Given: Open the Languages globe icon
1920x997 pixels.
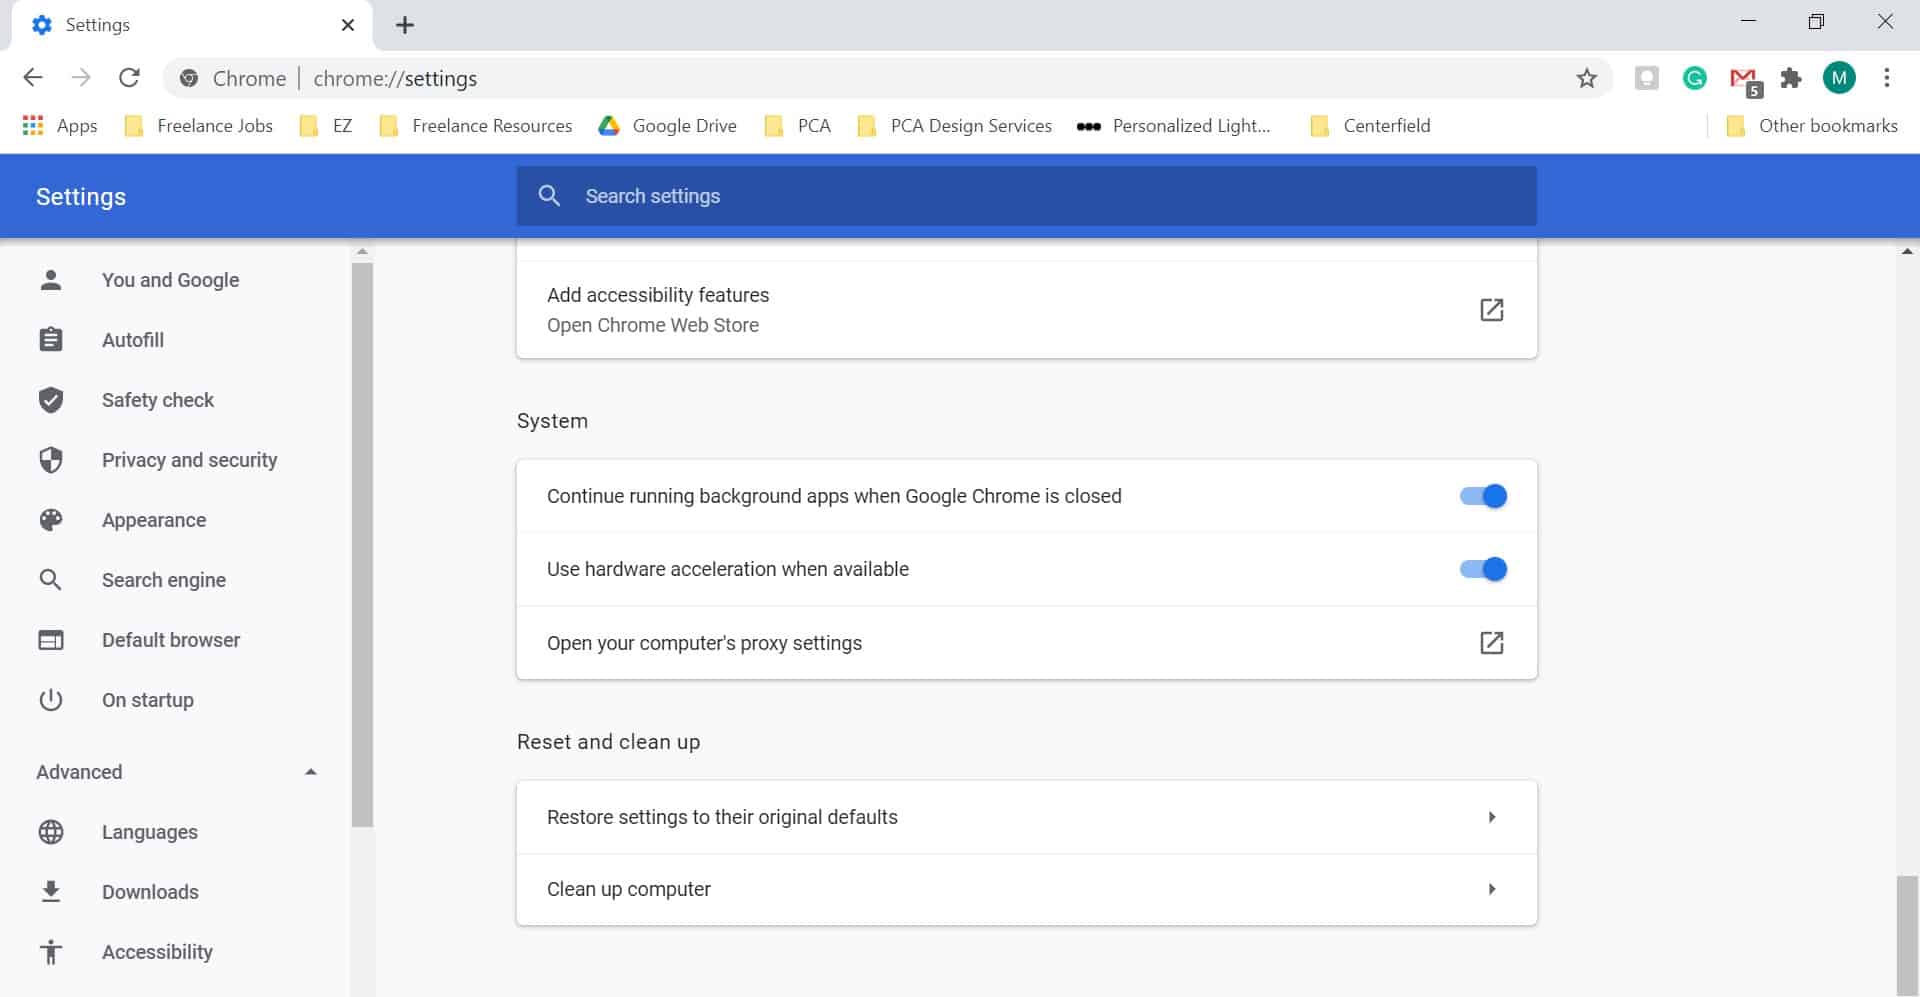Looking at the screenshot, I should (51, 832).
